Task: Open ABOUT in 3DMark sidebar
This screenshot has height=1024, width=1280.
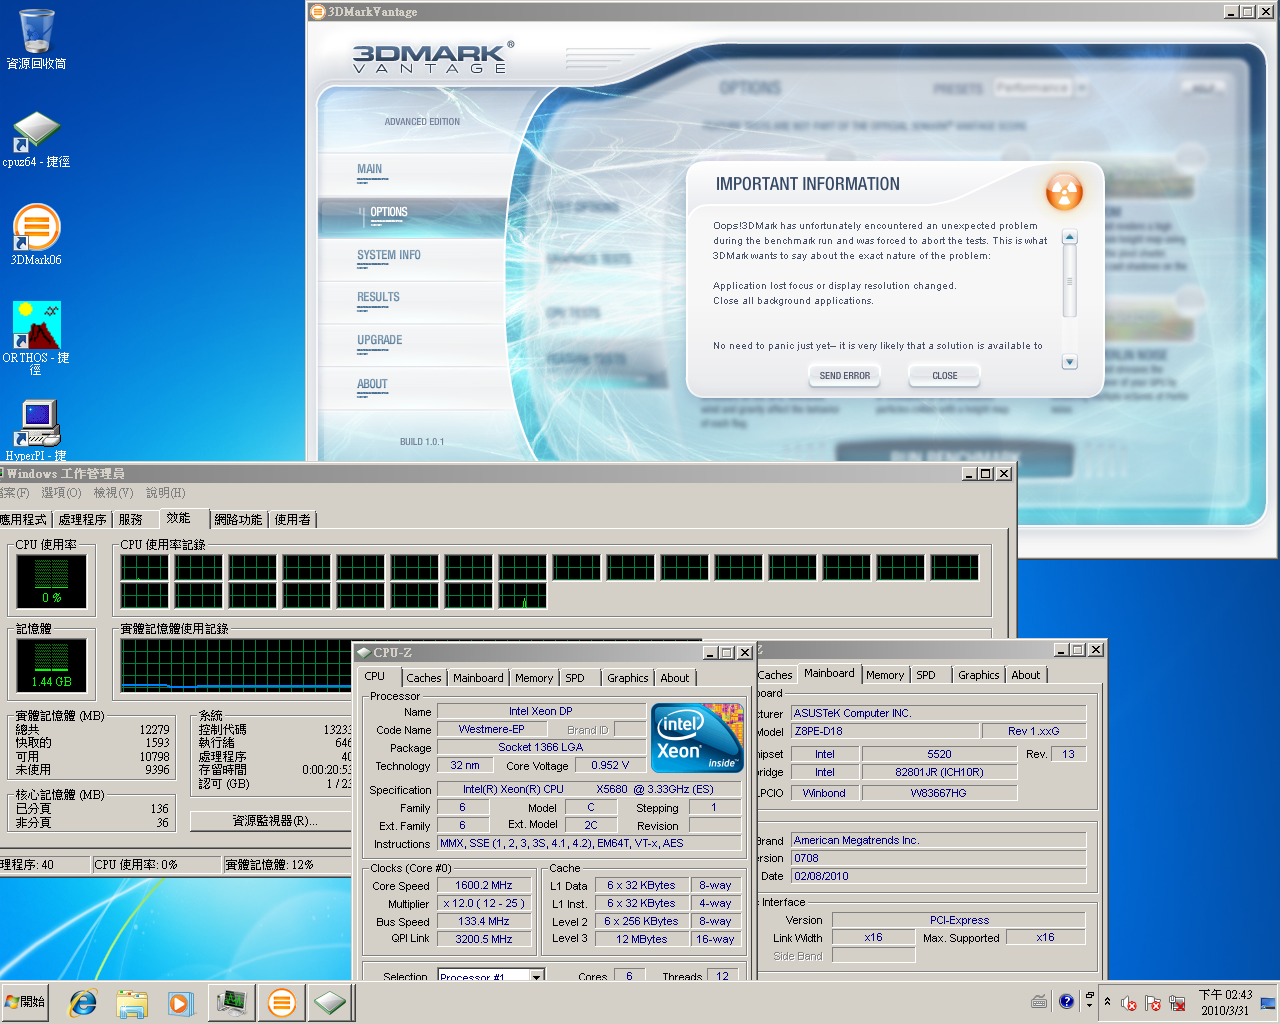Action: [372, 384]
